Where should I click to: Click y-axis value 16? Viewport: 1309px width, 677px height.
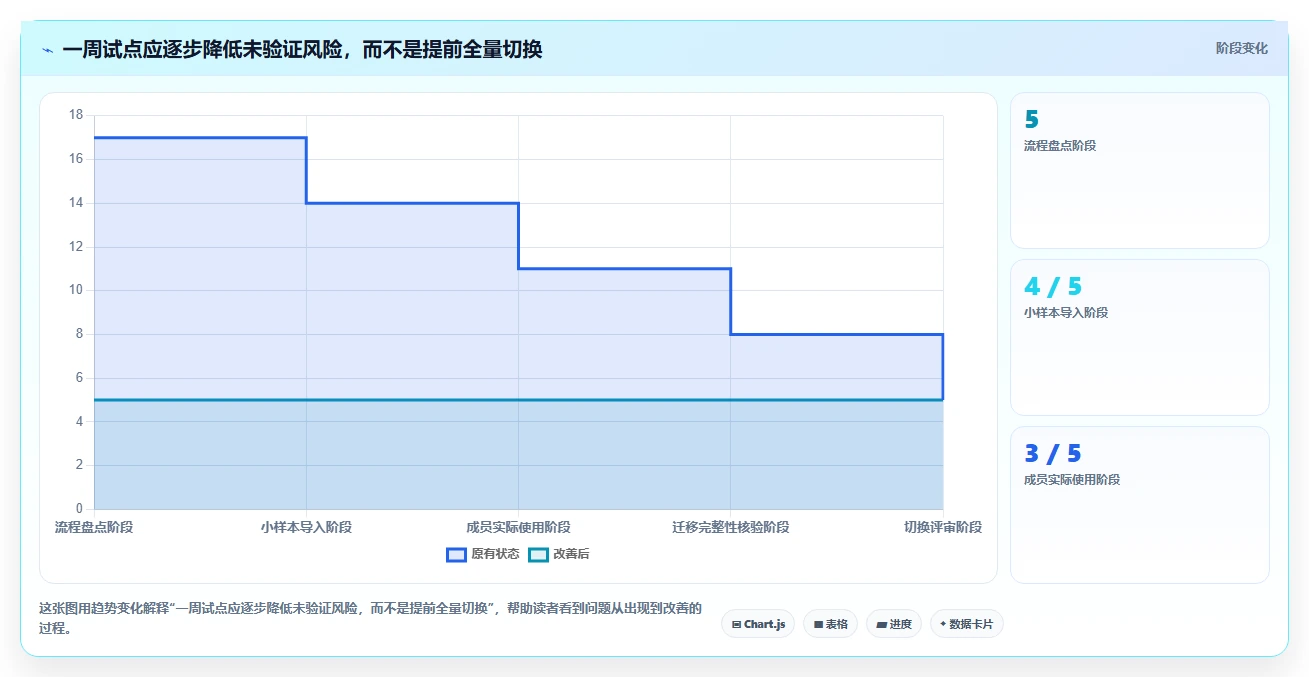pyautogui.click(x=76, y=159)
